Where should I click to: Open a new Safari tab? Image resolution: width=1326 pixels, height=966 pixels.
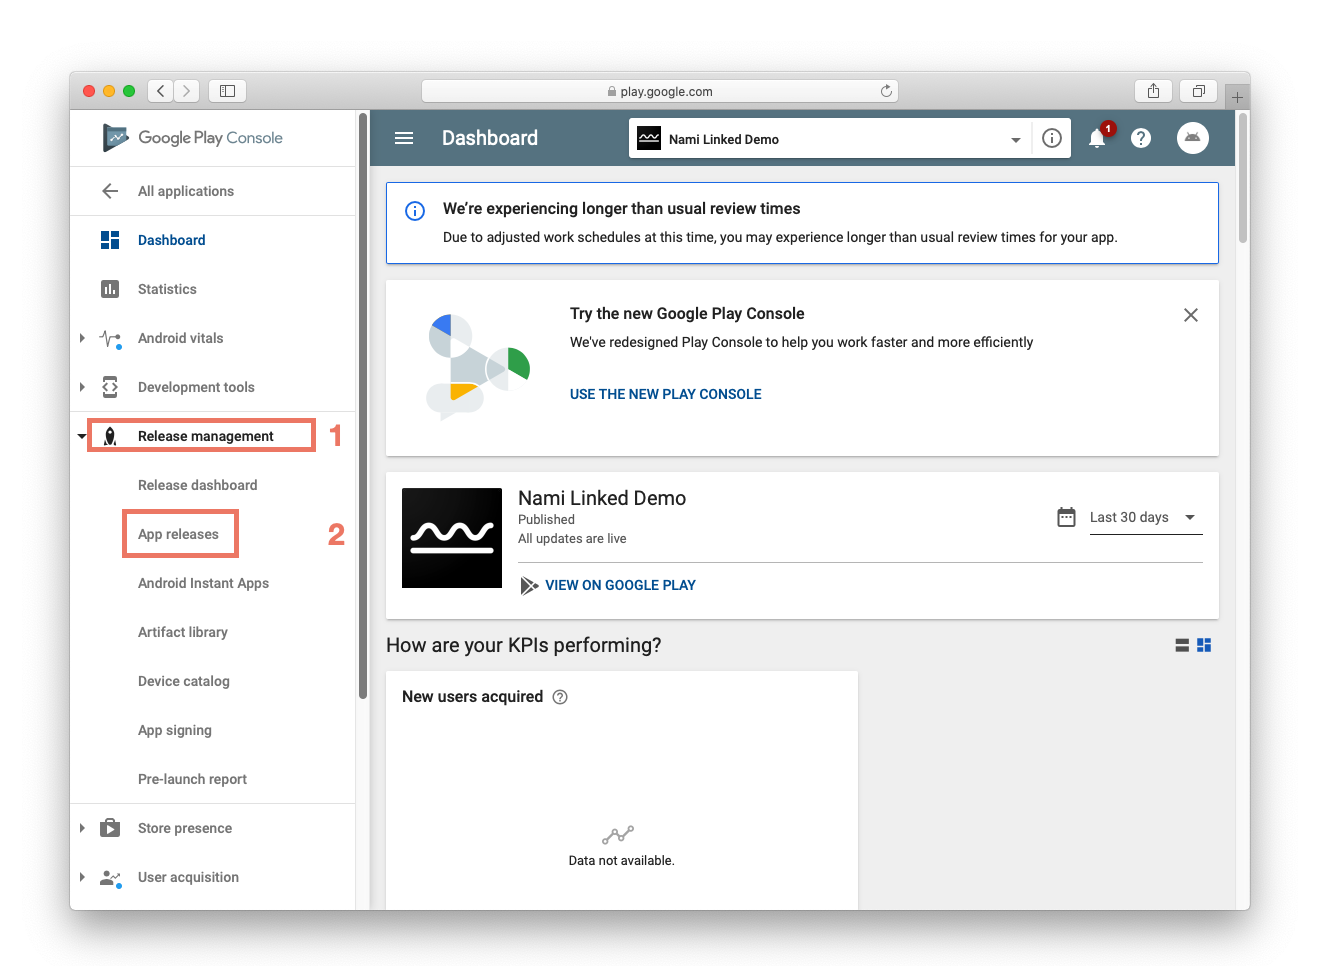click(x=1238, y=97)
